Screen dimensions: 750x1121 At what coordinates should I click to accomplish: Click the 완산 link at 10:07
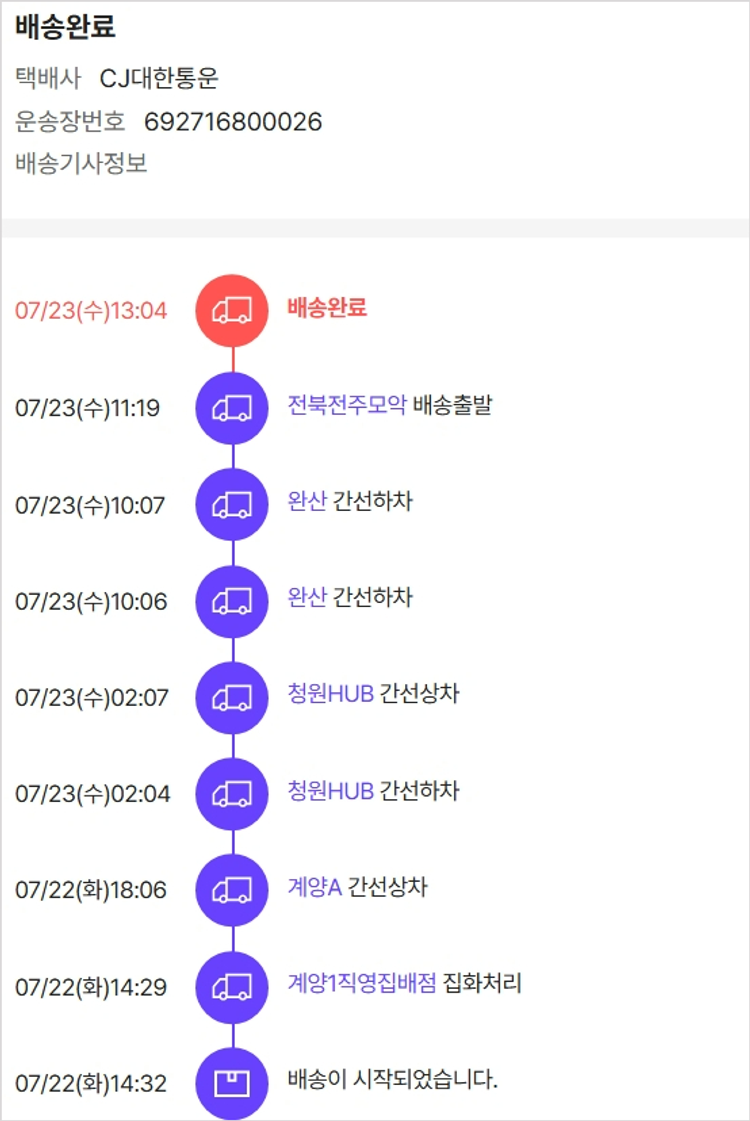(307, 502)
